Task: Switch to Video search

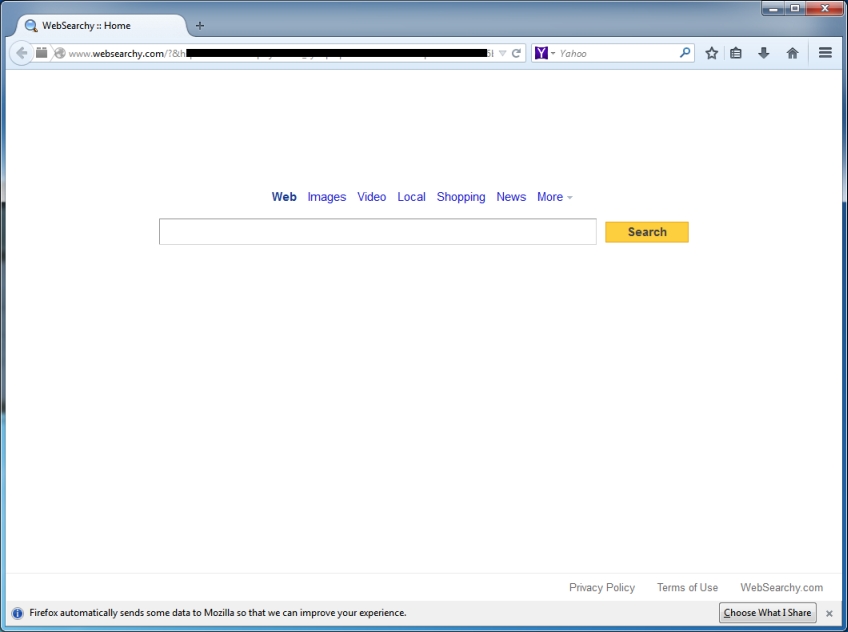Action: [372, 197]
